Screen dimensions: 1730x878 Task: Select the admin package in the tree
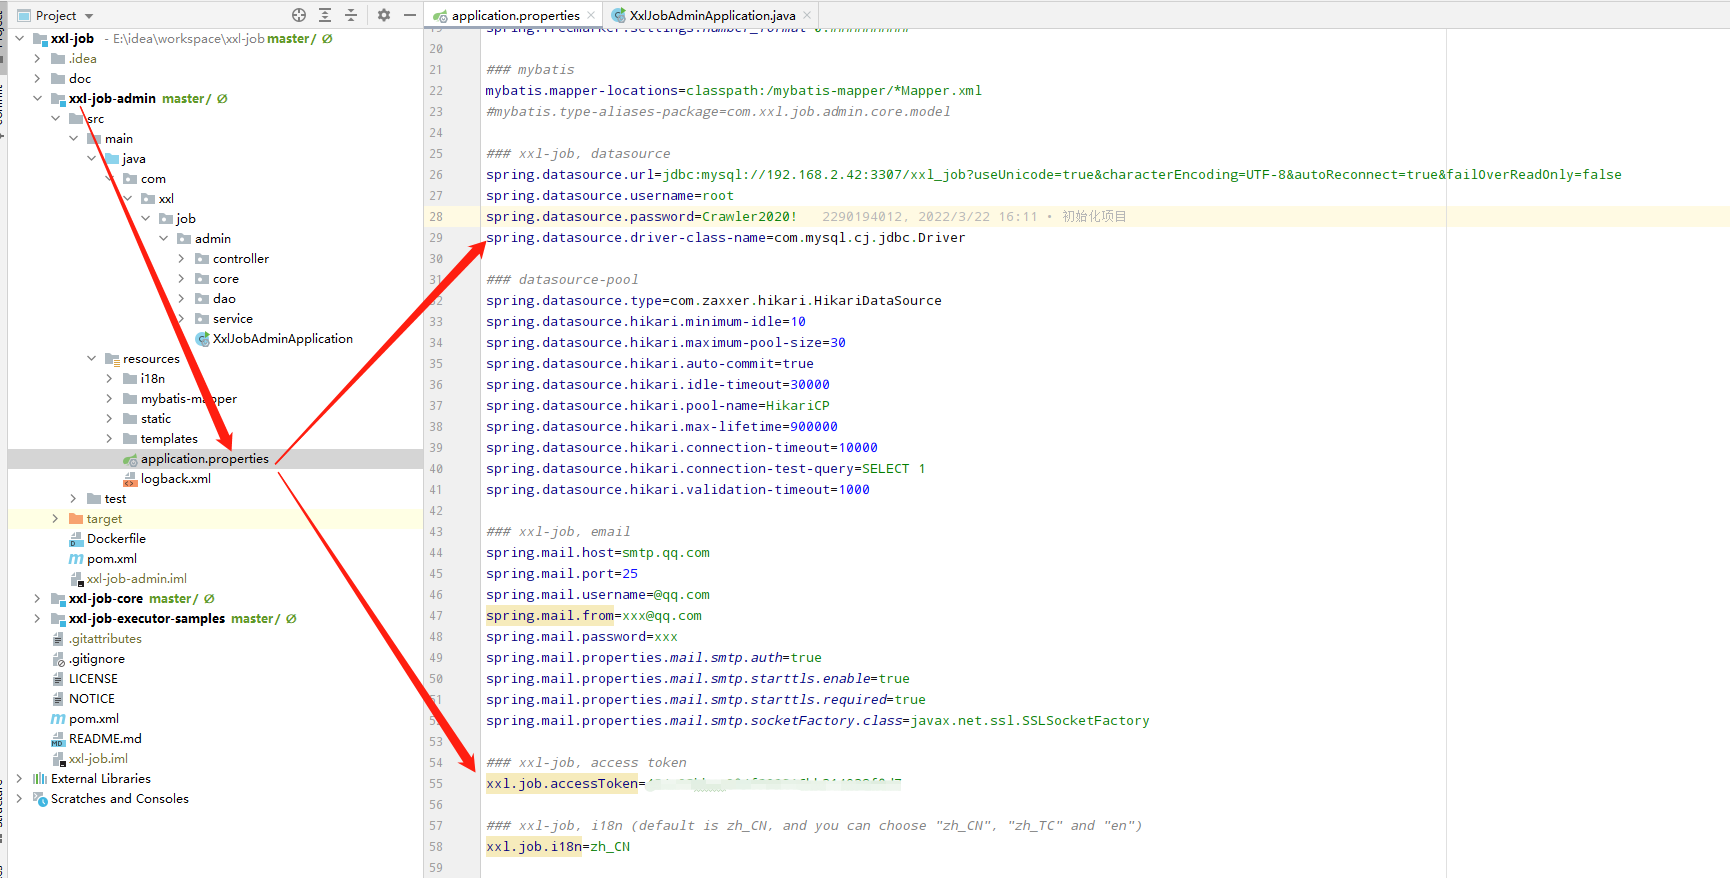(213, 239)
